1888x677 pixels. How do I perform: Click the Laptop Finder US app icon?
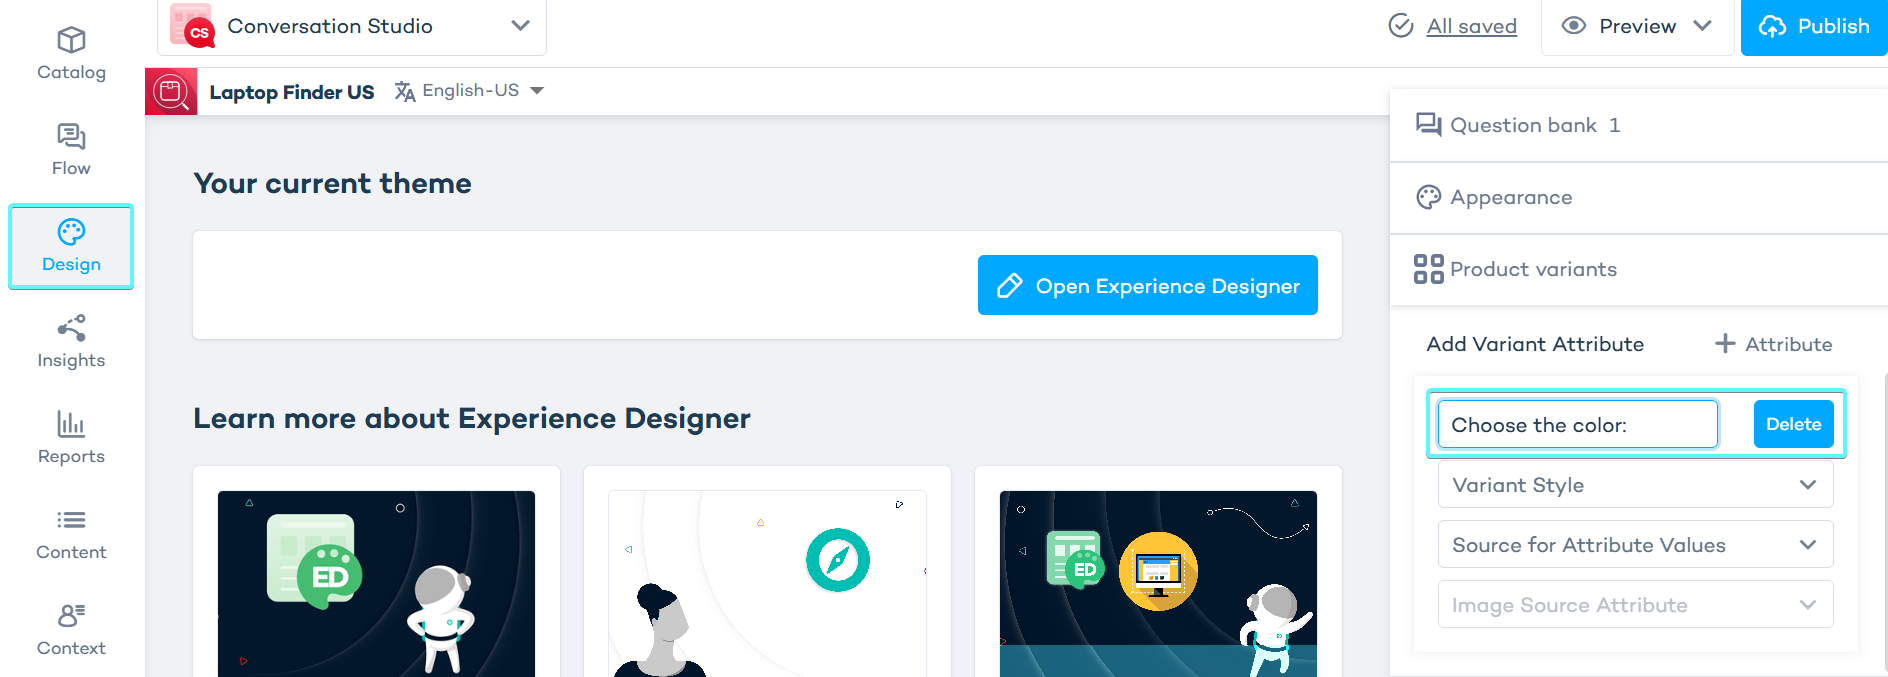[171, 92]
